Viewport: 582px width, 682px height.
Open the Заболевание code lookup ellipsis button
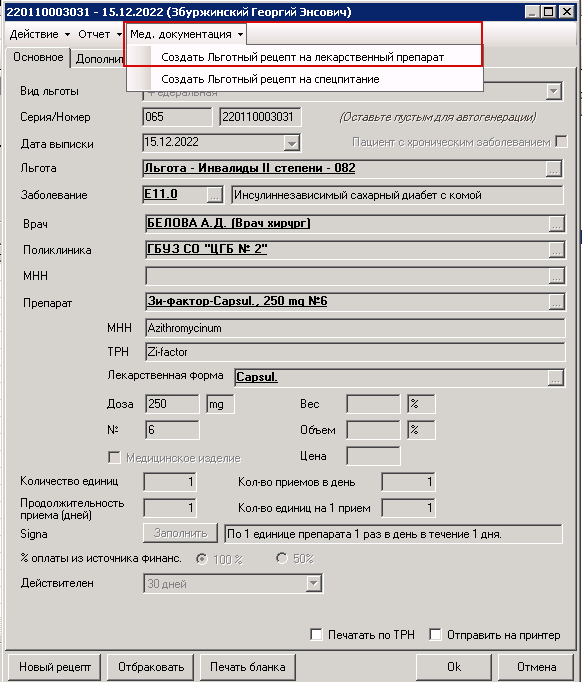pos(214,195)
